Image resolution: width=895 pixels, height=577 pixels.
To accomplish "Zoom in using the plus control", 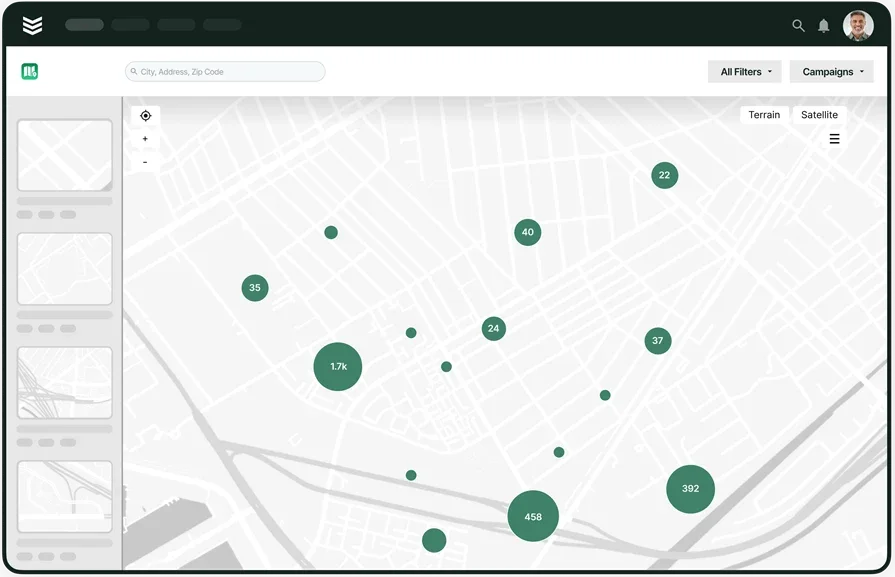I will 145,138.
